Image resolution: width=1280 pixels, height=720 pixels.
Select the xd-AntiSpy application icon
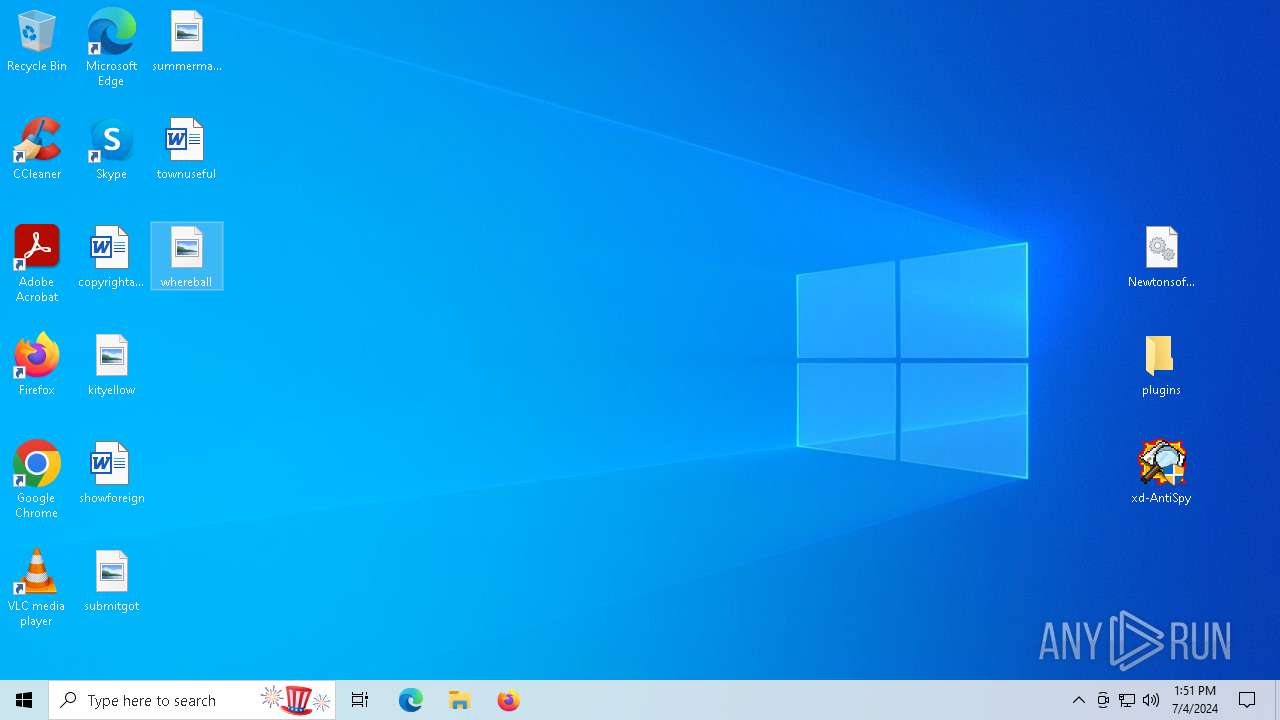pyautogui.click(x=1161, y=474)
